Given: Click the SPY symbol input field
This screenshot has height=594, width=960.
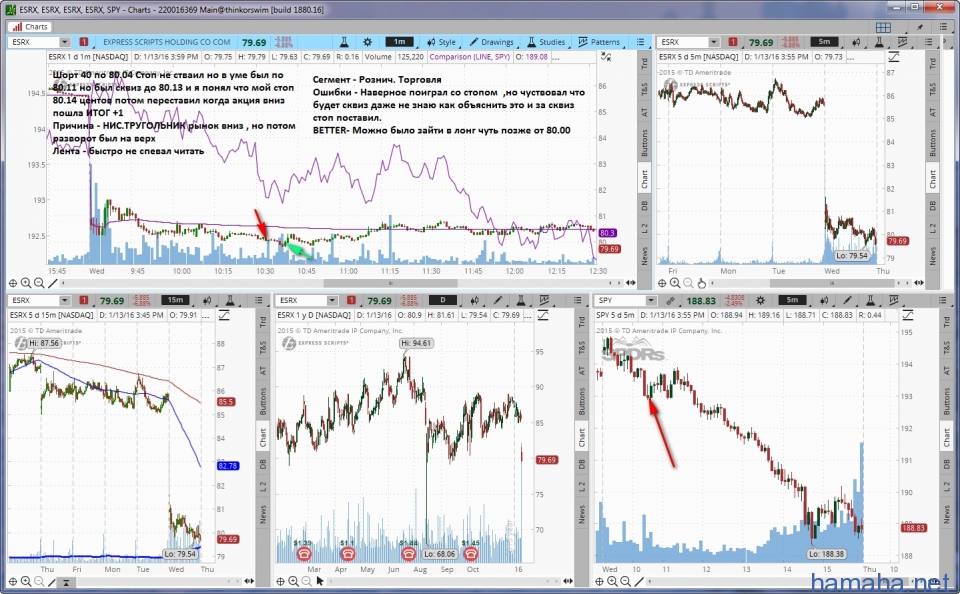Looking at the screenshot, I should pos(621,300).
